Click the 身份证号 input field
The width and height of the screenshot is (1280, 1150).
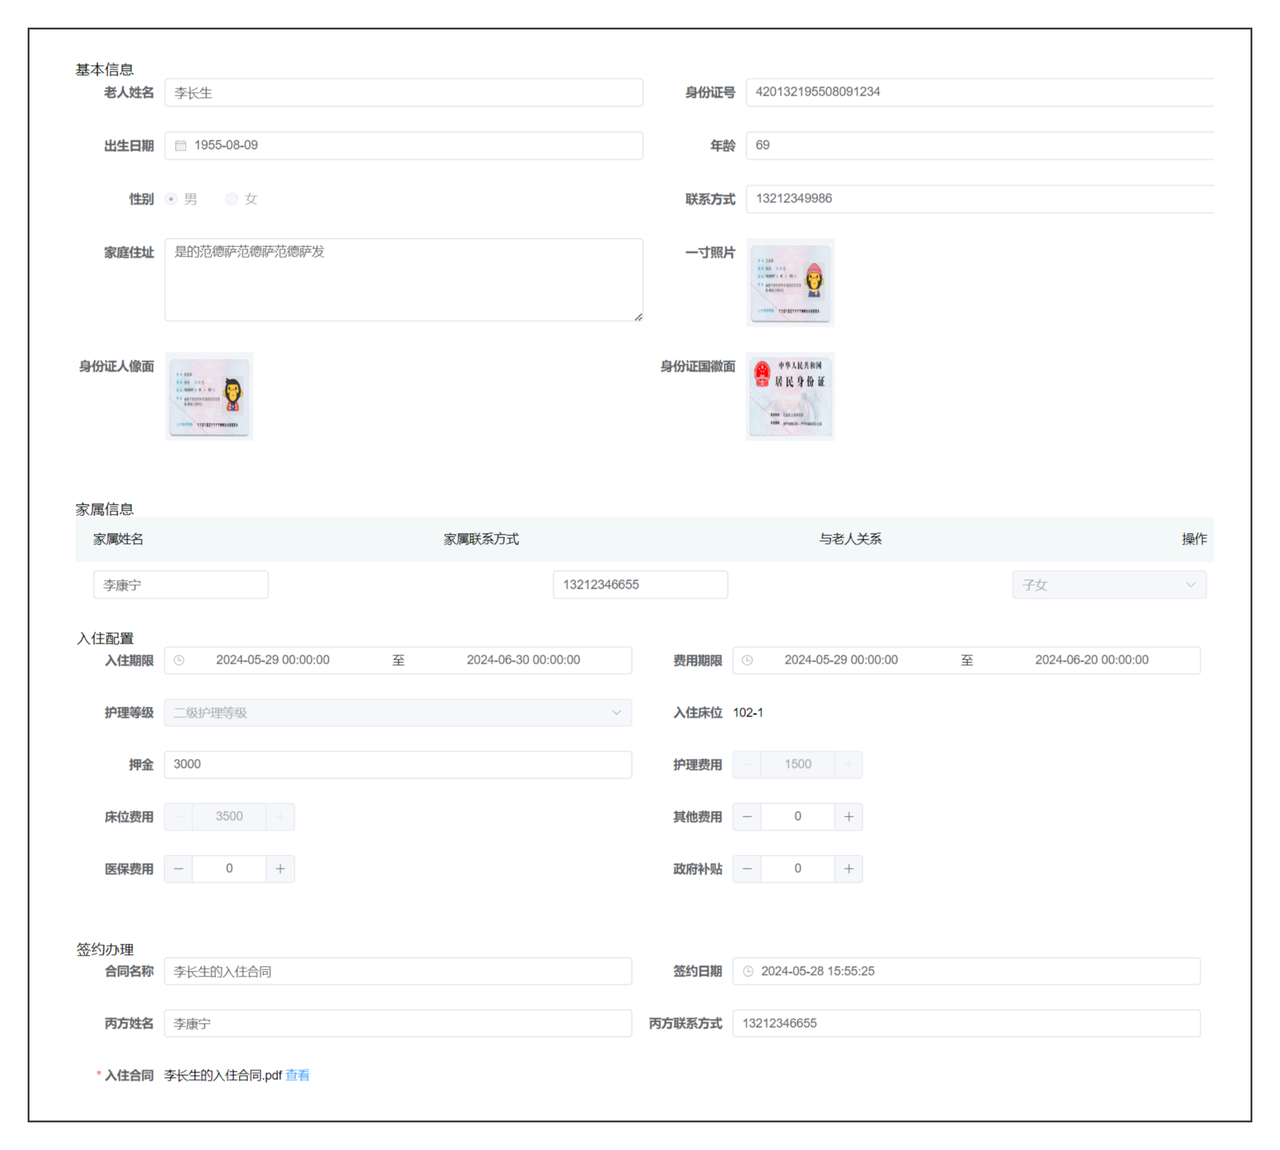980,92
